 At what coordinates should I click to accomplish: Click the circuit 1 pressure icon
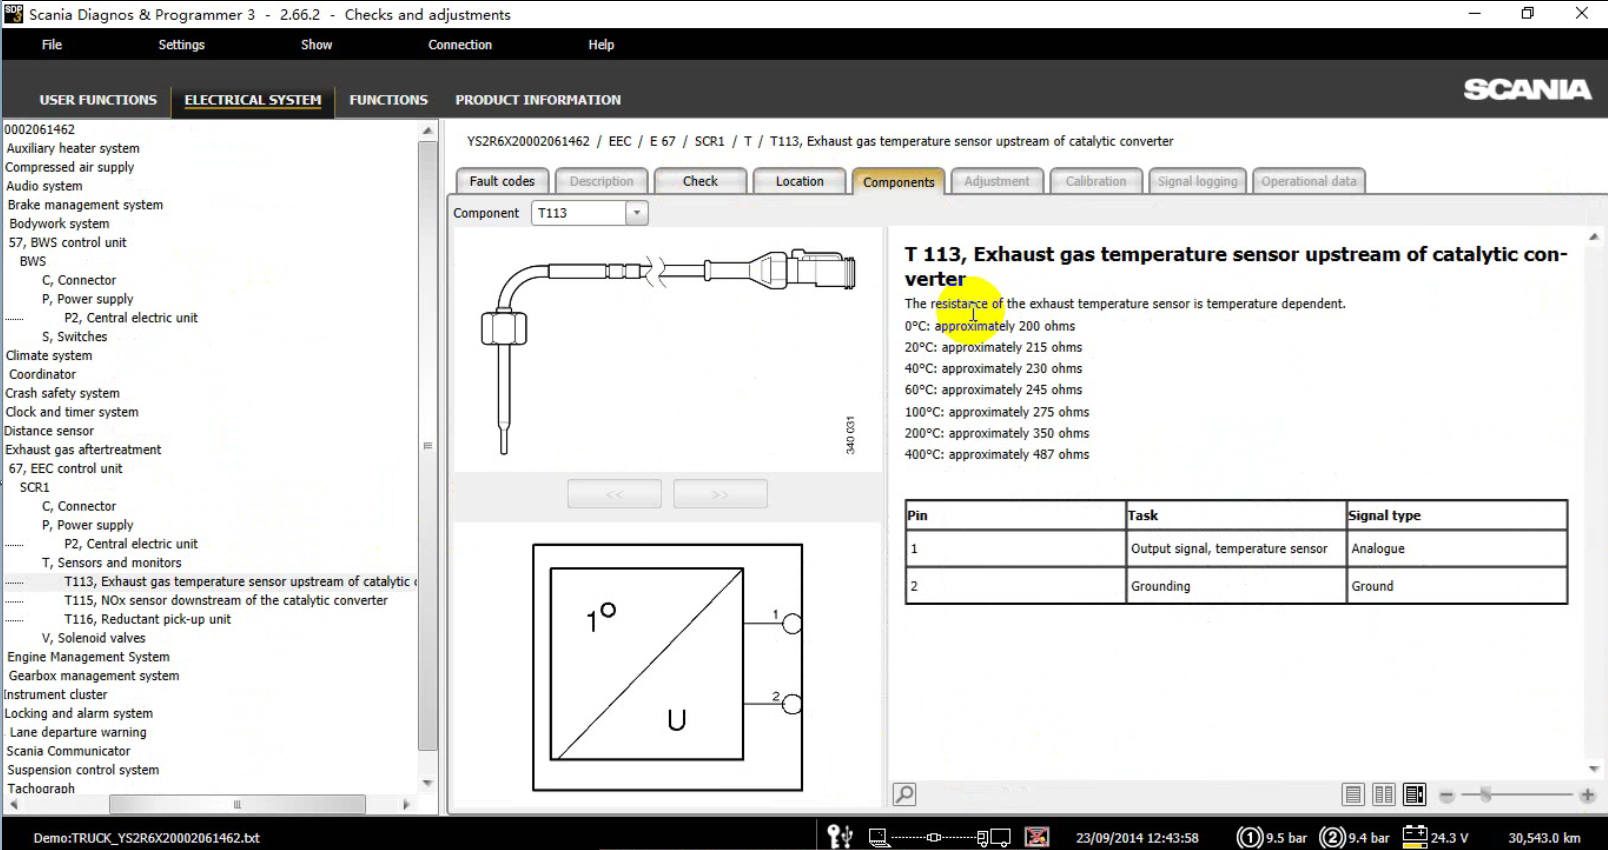[1249, 837]
